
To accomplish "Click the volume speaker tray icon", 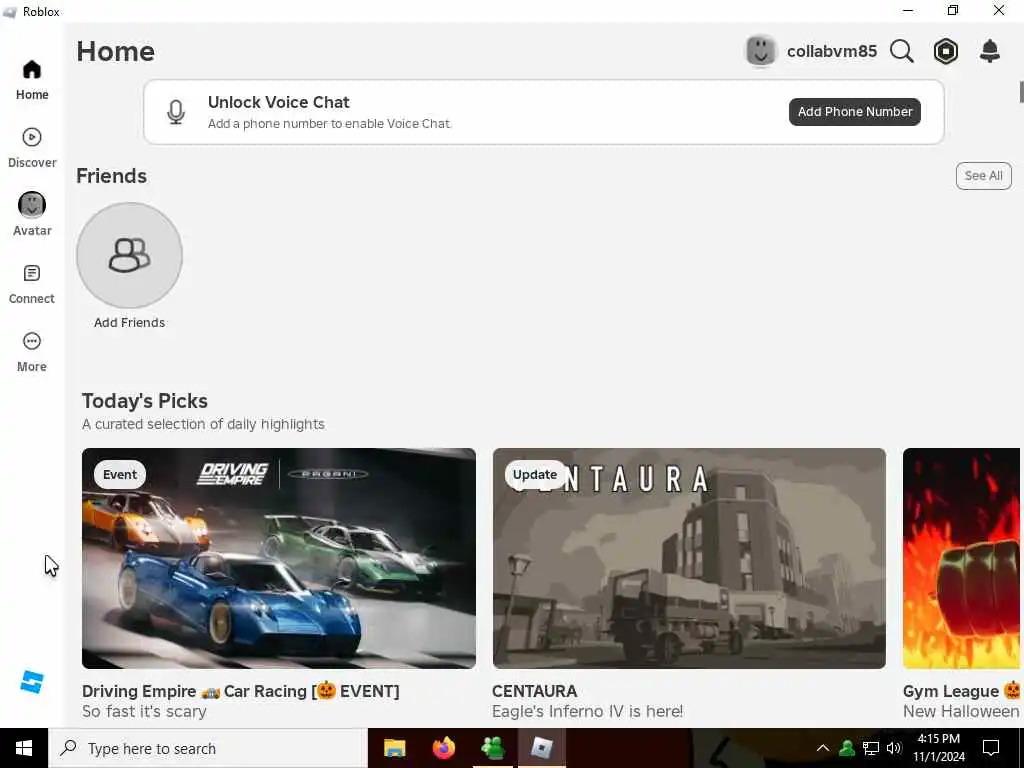I will [x=894, y=748].
